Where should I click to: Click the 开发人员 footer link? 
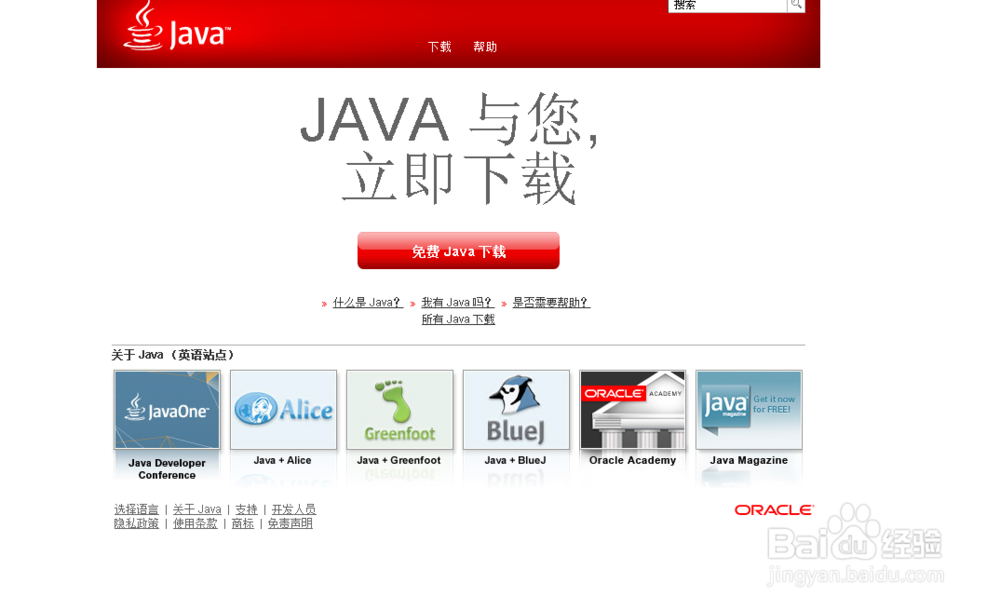pyautogui.click(x=294, y=509)
